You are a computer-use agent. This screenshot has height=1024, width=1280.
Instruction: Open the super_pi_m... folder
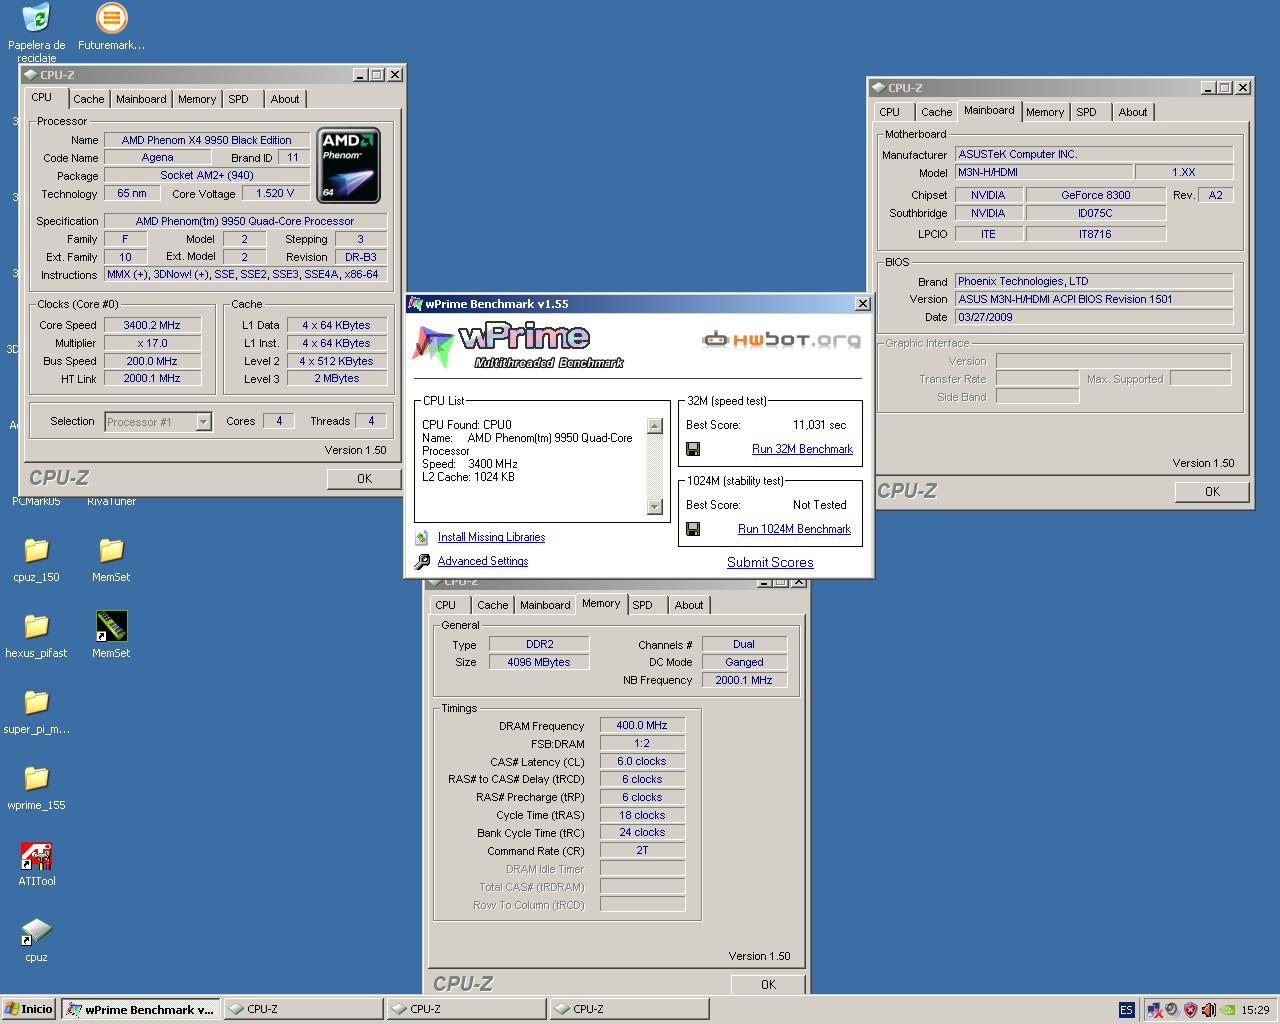[x=36, y=702]
